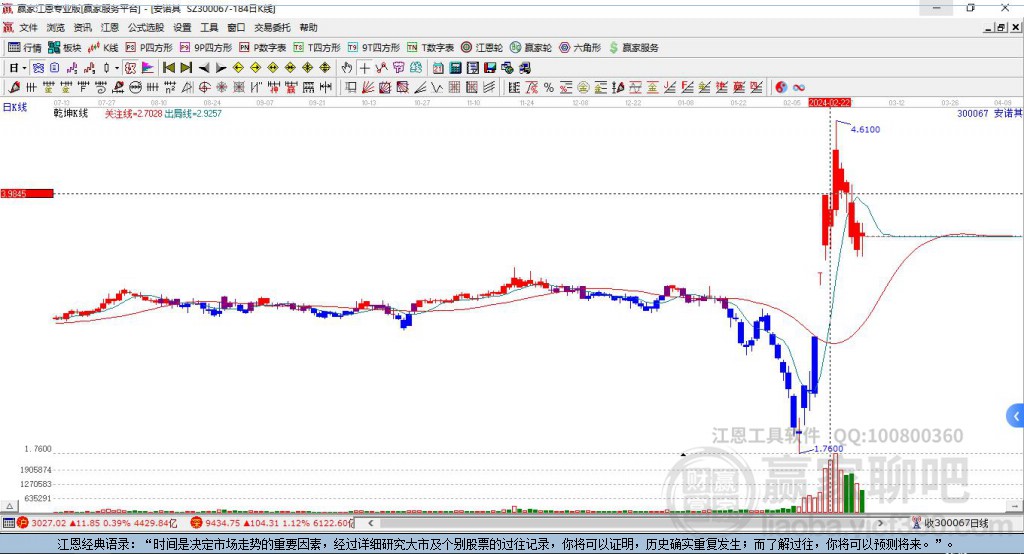Open the P四方形 tool

(149, 48)
